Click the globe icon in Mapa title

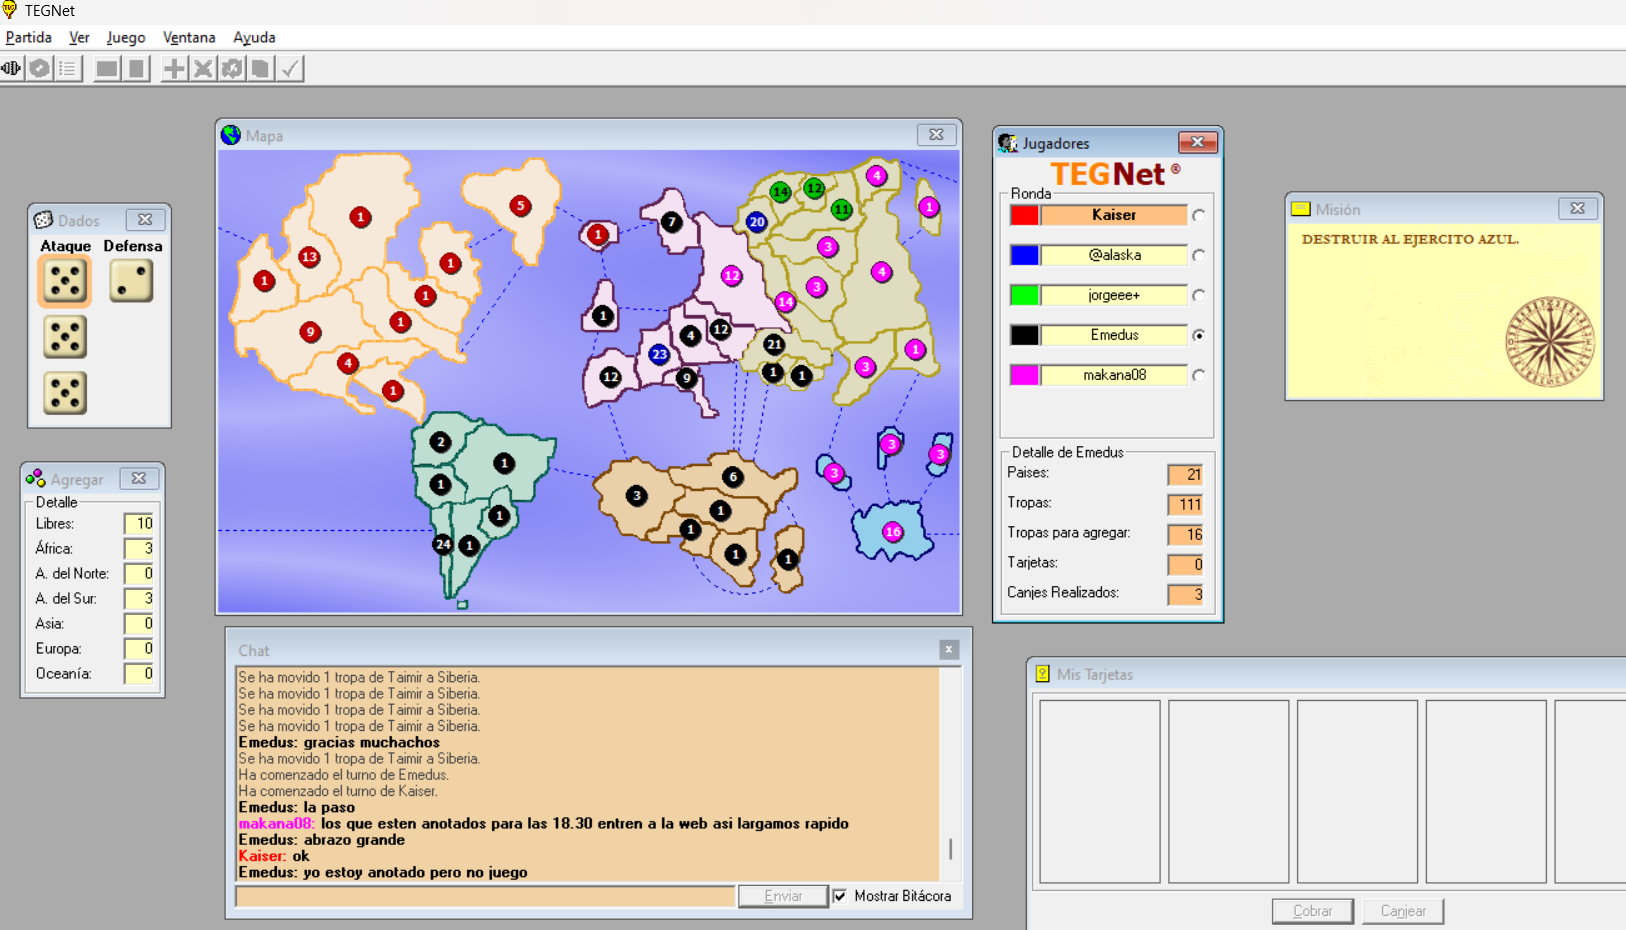231,135
